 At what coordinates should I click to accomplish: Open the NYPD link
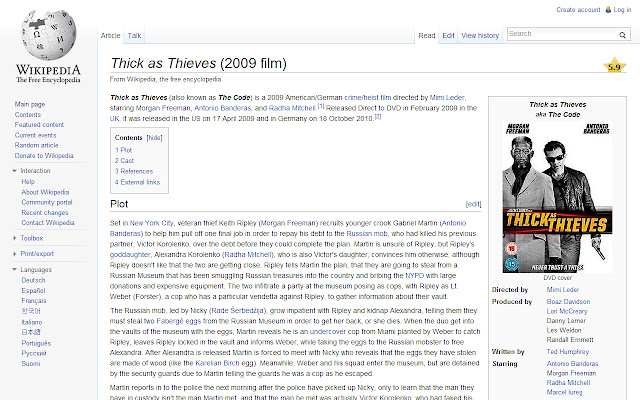[x=414, y=276]
